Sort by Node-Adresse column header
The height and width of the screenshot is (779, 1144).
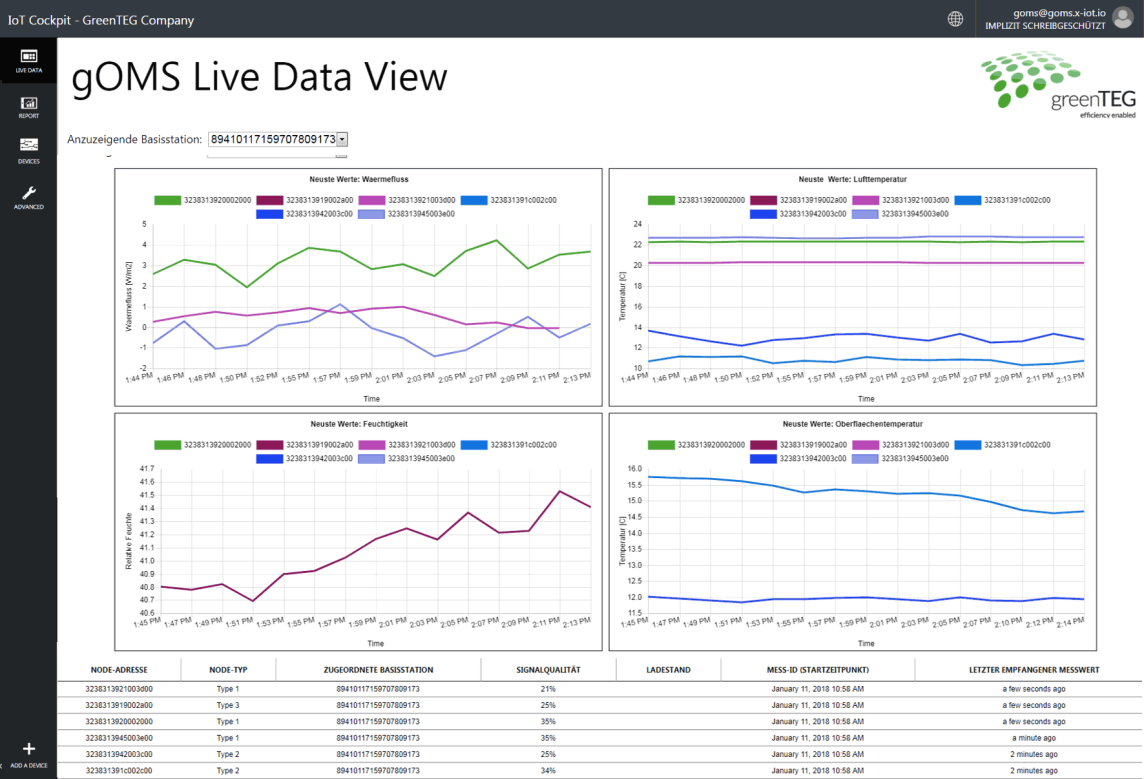point(119,670)
